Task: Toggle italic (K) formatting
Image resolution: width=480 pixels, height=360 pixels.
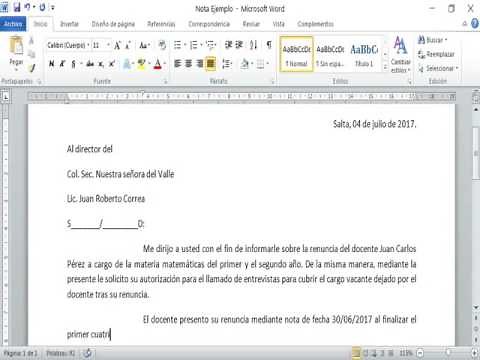Action: [62, 63]
